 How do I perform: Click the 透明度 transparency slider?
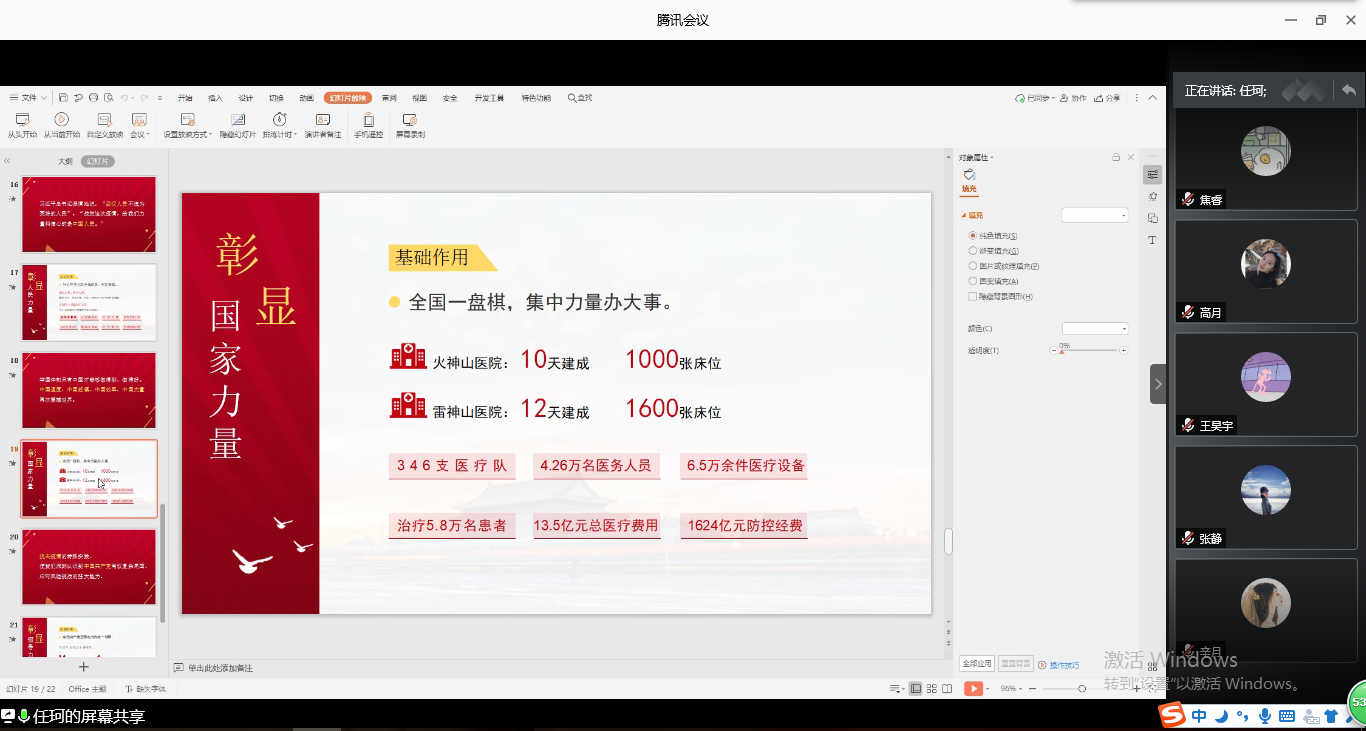1090,351
